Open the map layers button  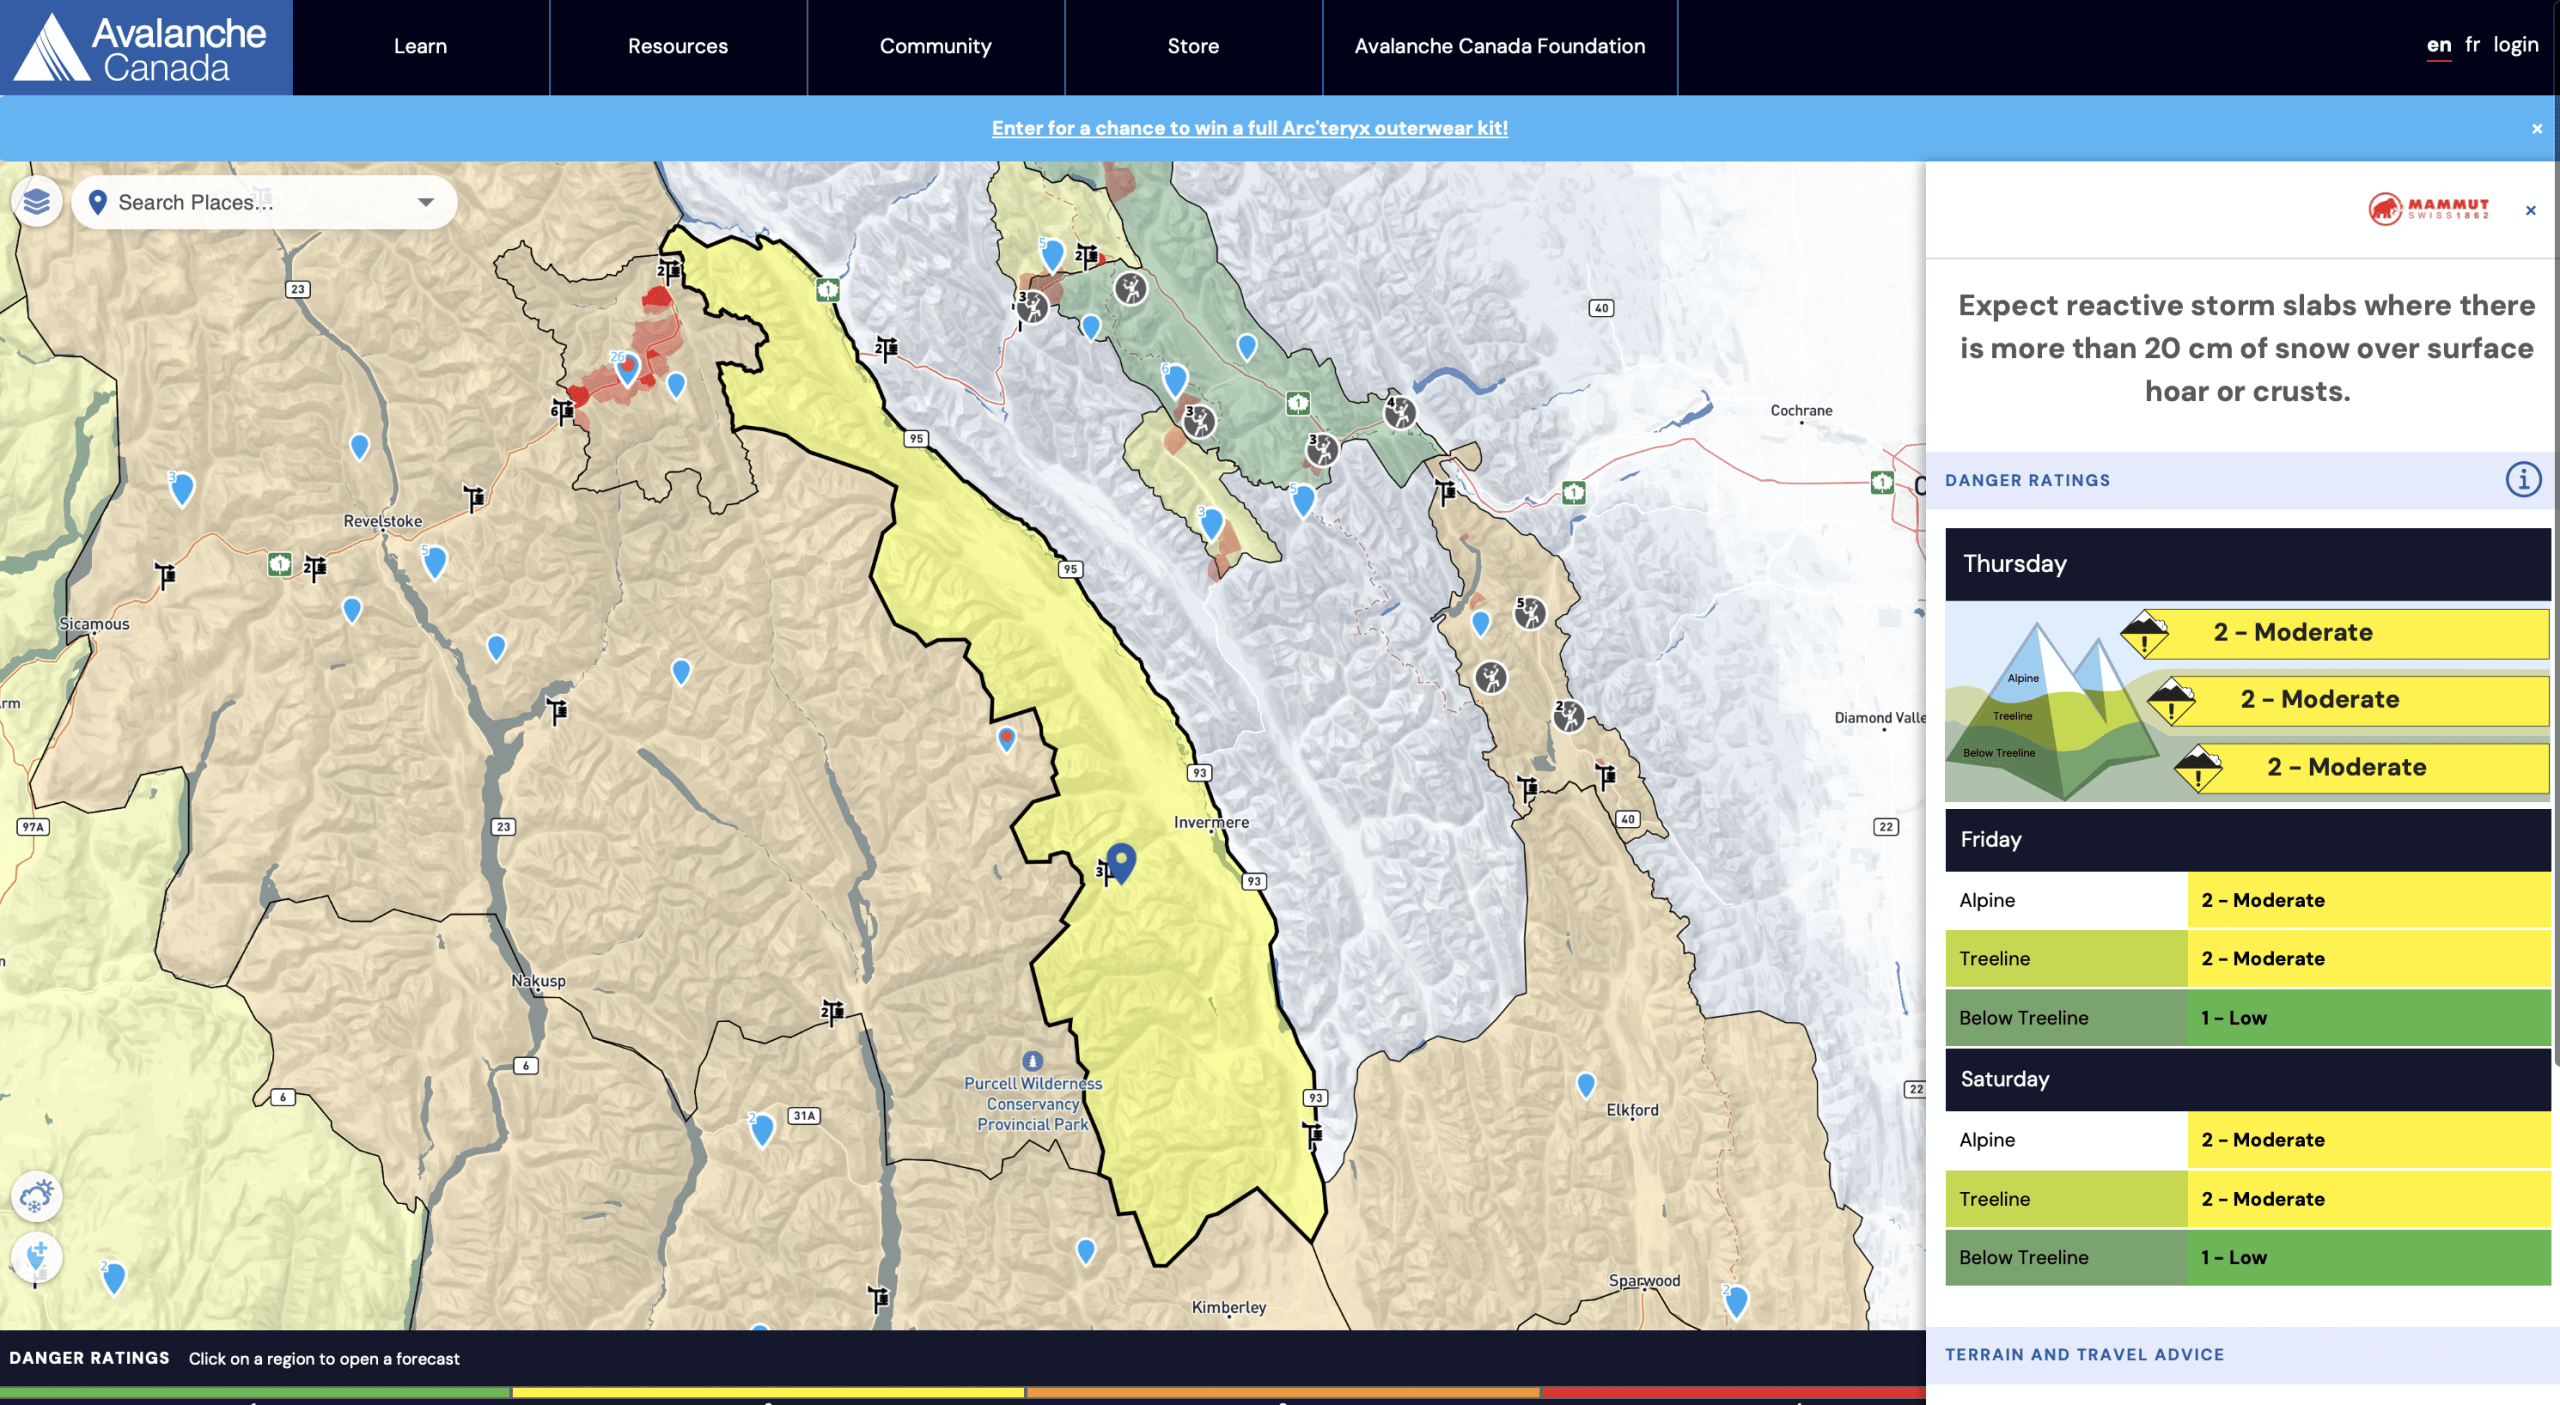37,202
